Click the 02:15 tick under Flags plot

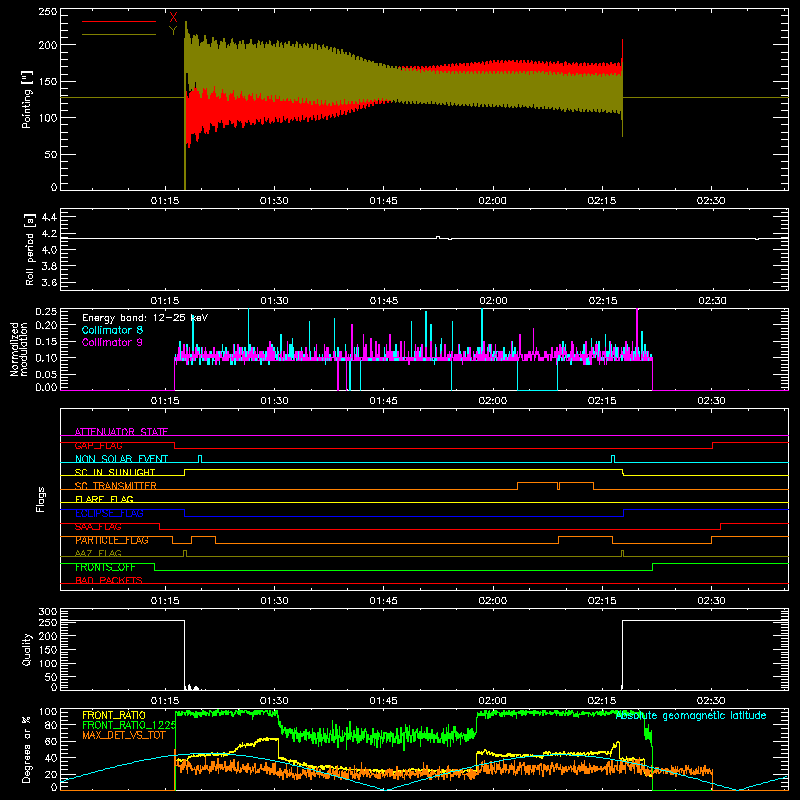602,601
